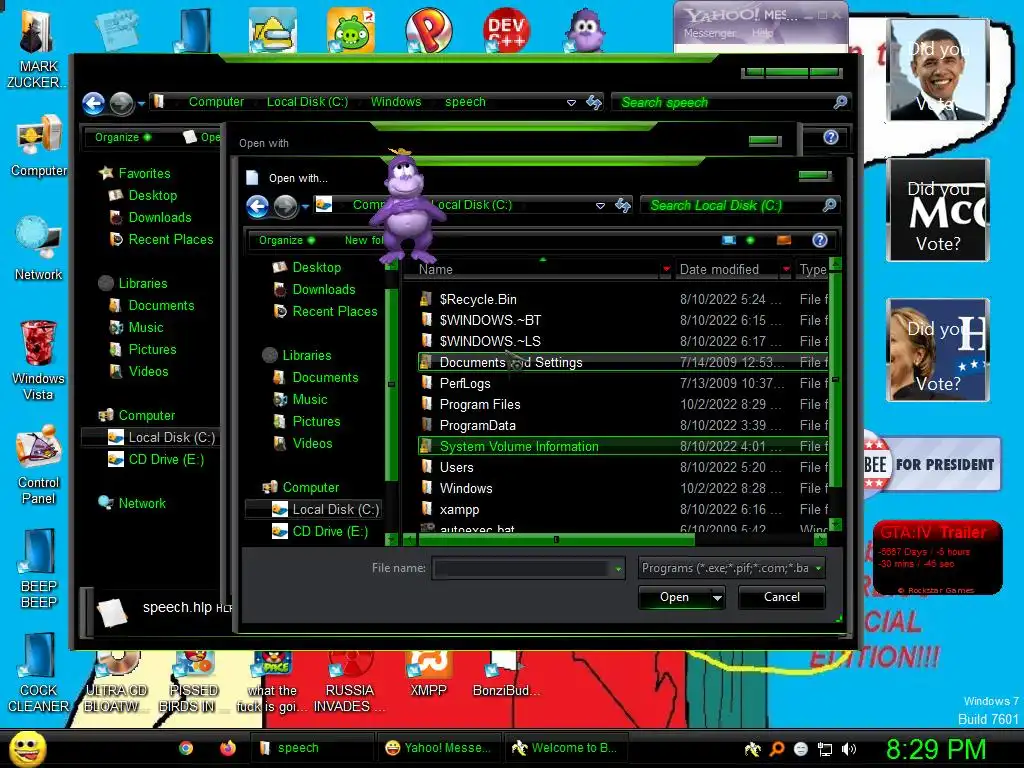
Task: Click the Search Local Disk (C:) box
Action: [x=739, y=206]
